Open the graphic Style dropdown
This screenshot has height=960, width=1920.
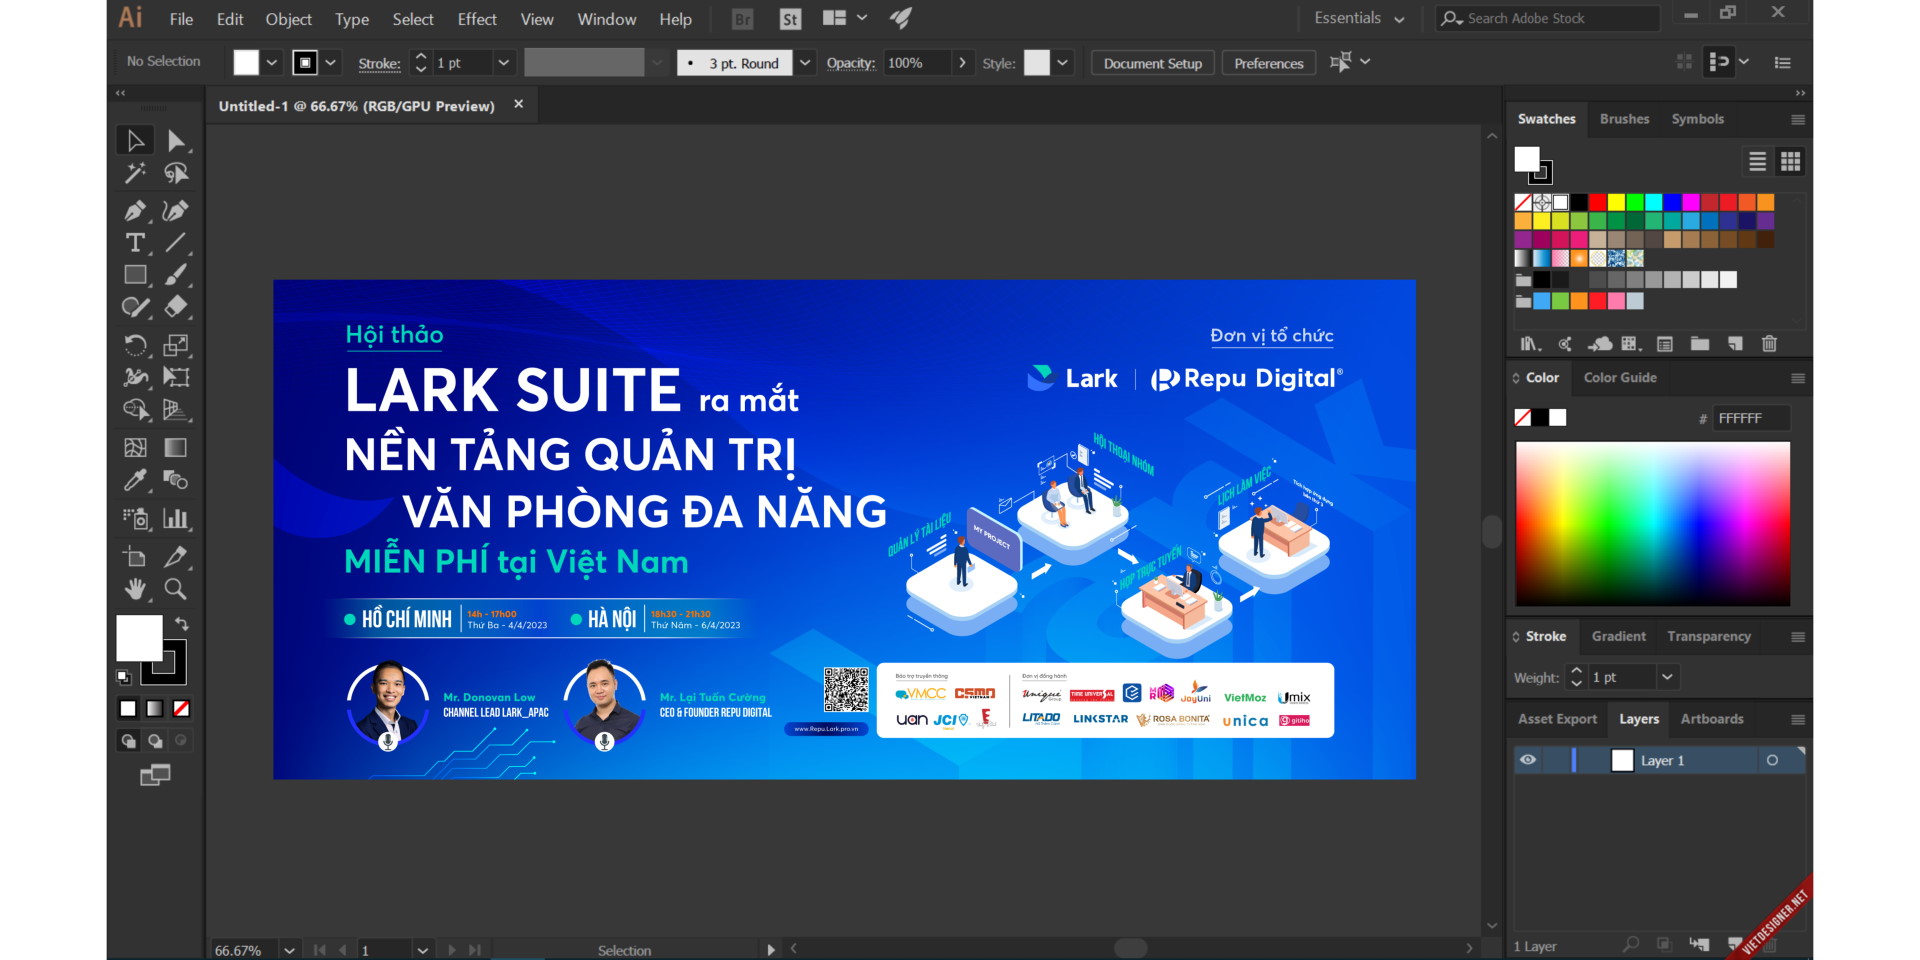point(1062,62)
